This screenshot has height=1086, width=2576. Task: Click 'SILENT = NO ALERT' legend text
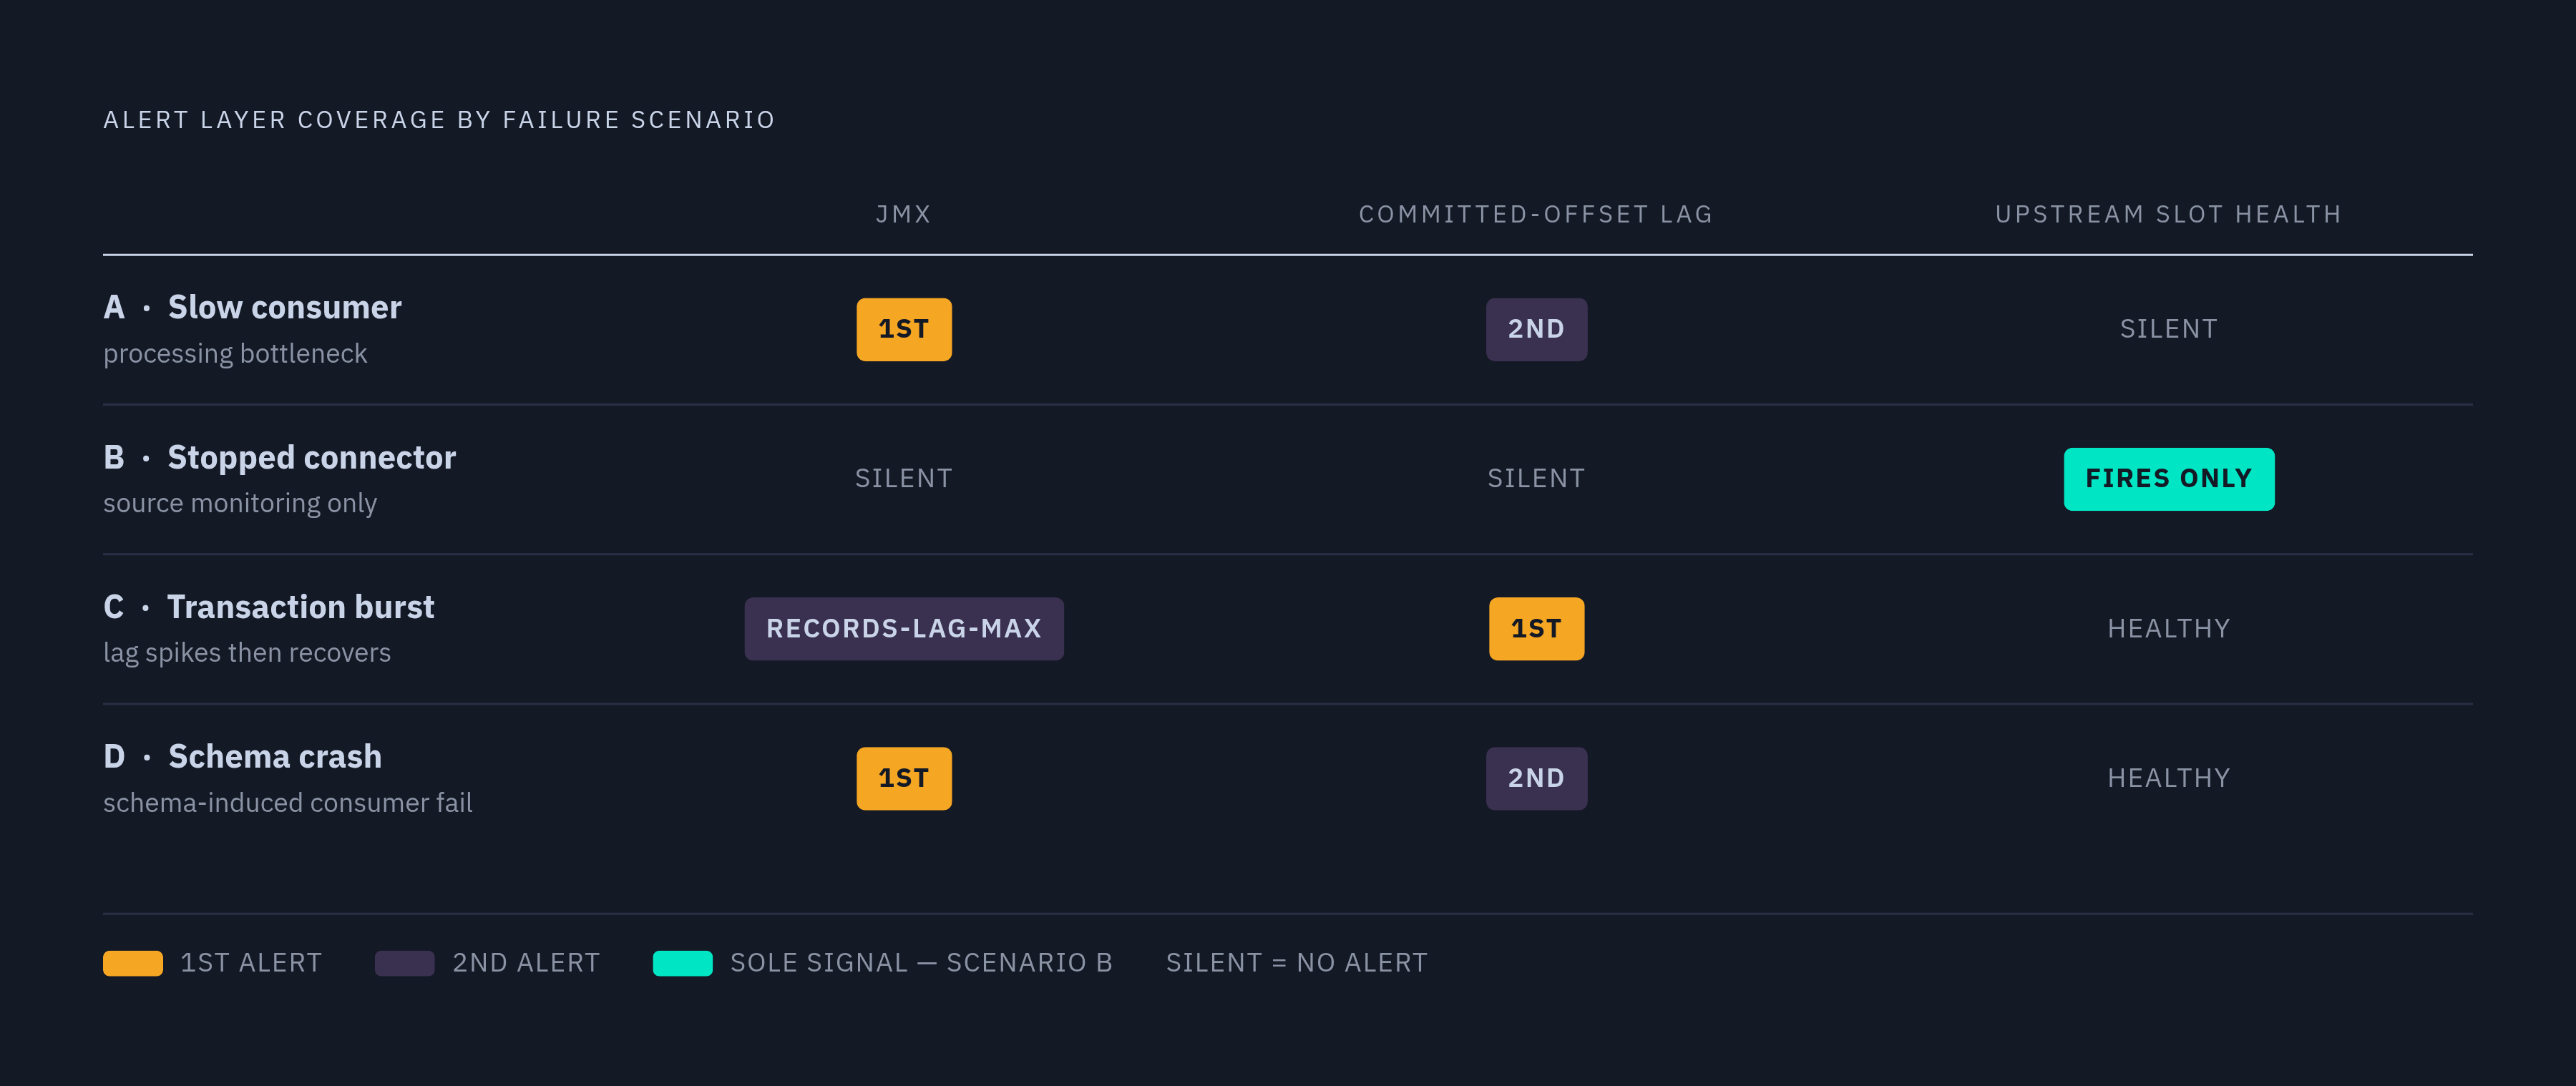[x=1297, y=963]
